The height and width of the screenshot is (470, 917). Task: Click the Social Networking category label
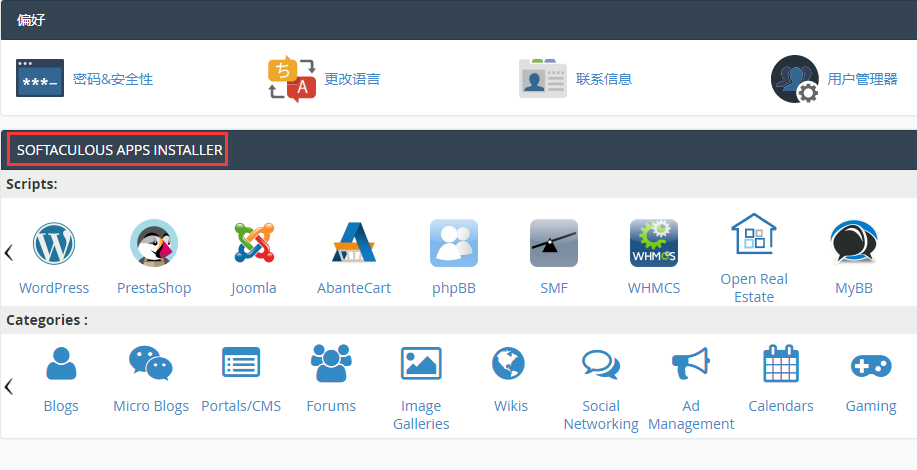tap(601, 415)
